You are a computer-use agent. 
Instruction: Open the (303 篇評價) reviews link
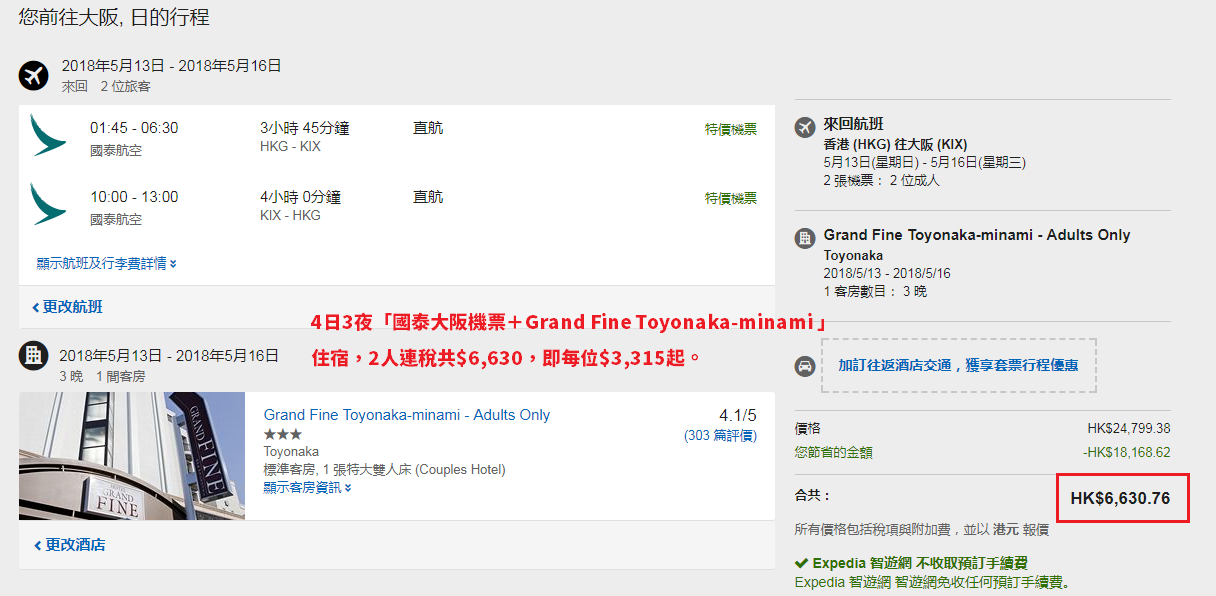(720, 436)
